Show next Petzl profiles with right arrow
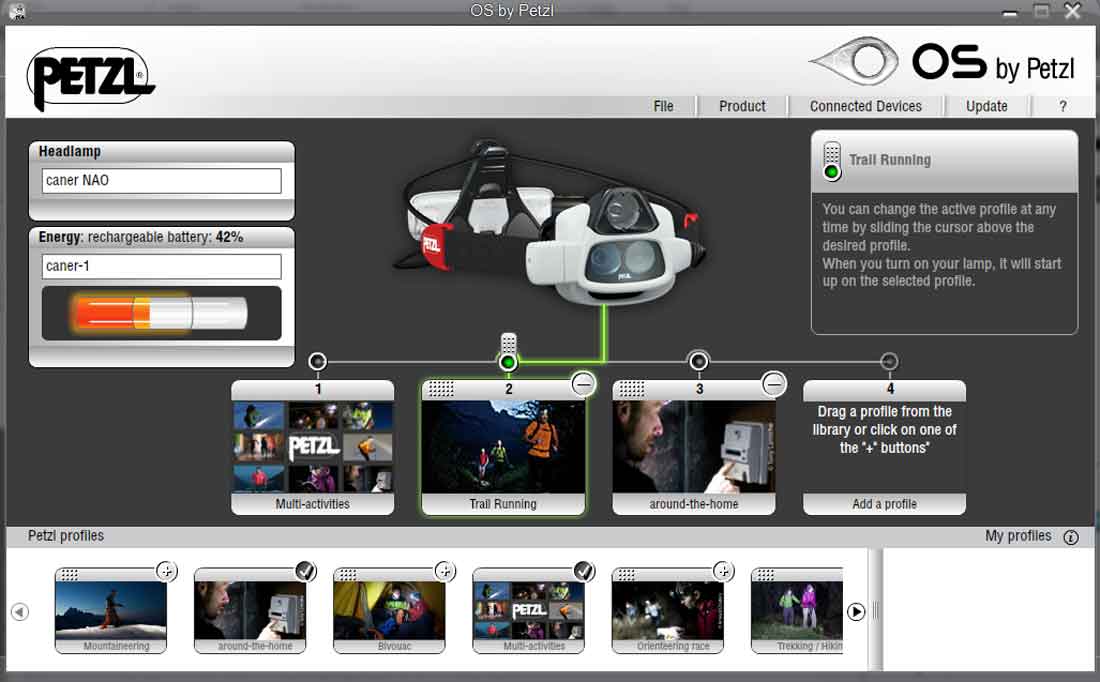Screen dimensions: 1100x682 [856, 612]
